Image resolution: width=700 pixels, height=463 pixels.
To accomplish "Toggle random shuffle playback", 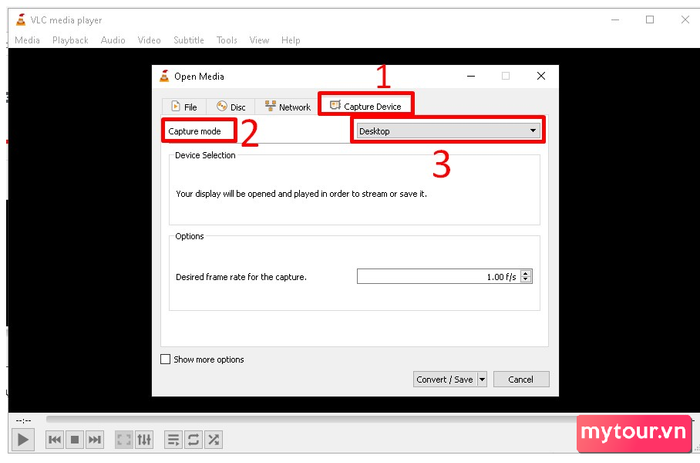I will coord(213,439).
